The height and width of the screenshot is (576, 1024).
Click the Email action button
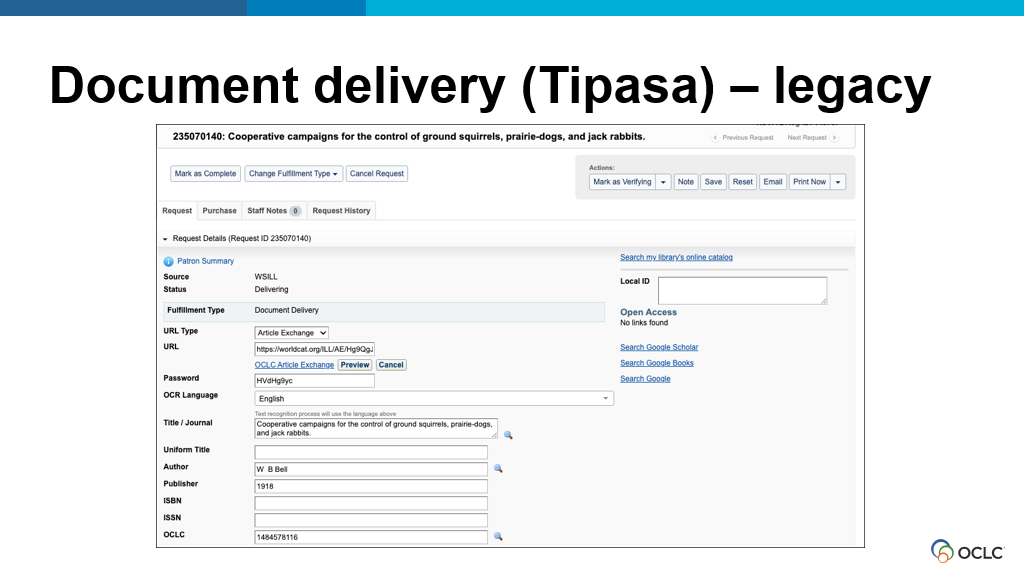[773, 182]
